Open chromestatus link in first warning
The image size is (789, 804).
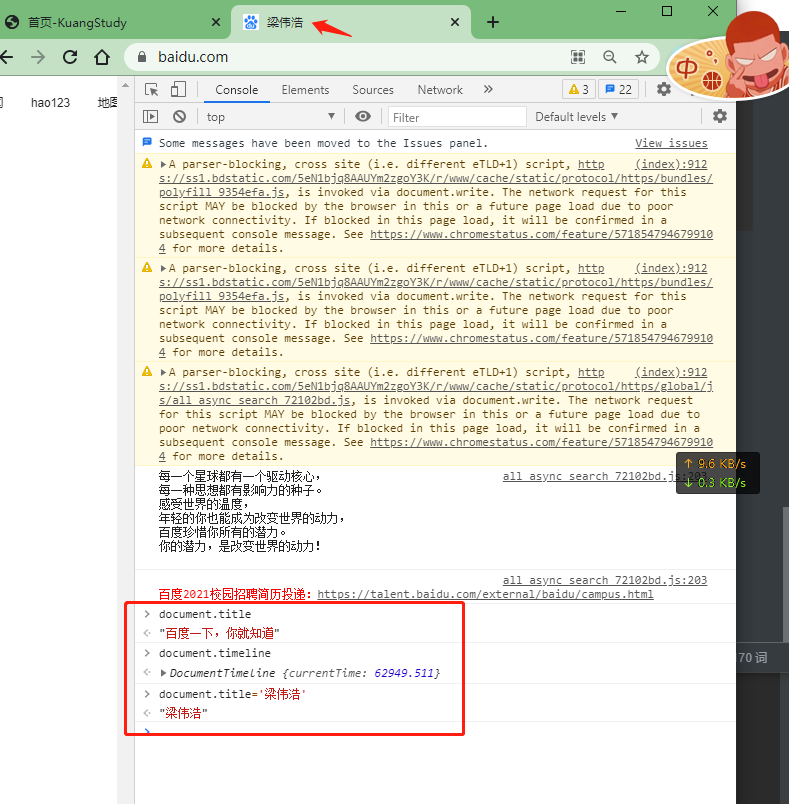click(x=541, y=234)
